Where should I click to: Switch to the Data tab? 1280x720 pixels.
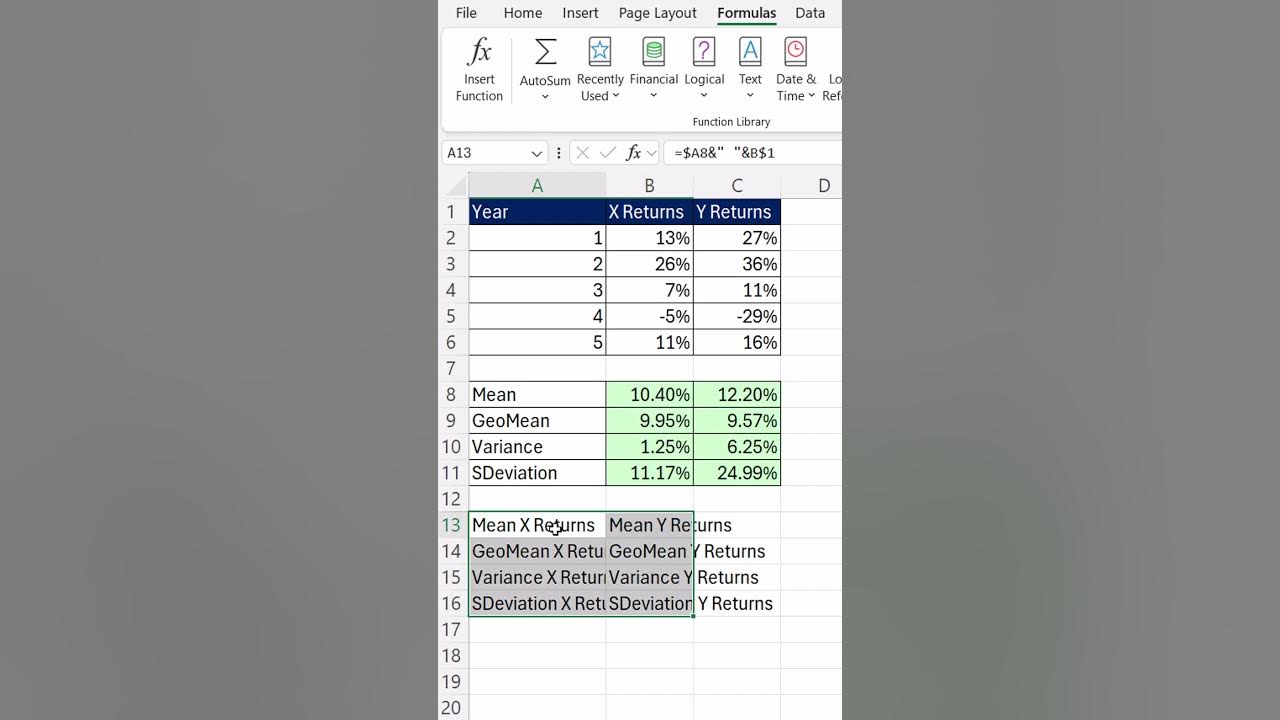tap(810, 13)
